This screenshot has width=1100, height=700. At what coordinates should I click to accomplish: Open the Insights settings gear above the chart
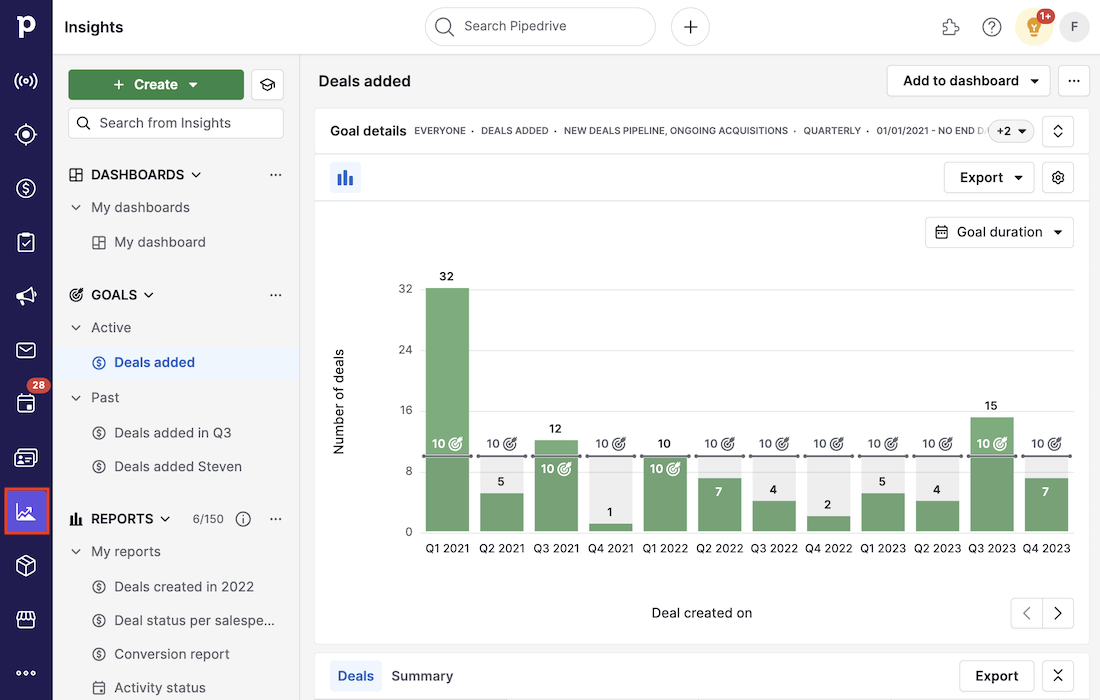click(x=1058, y=177)
